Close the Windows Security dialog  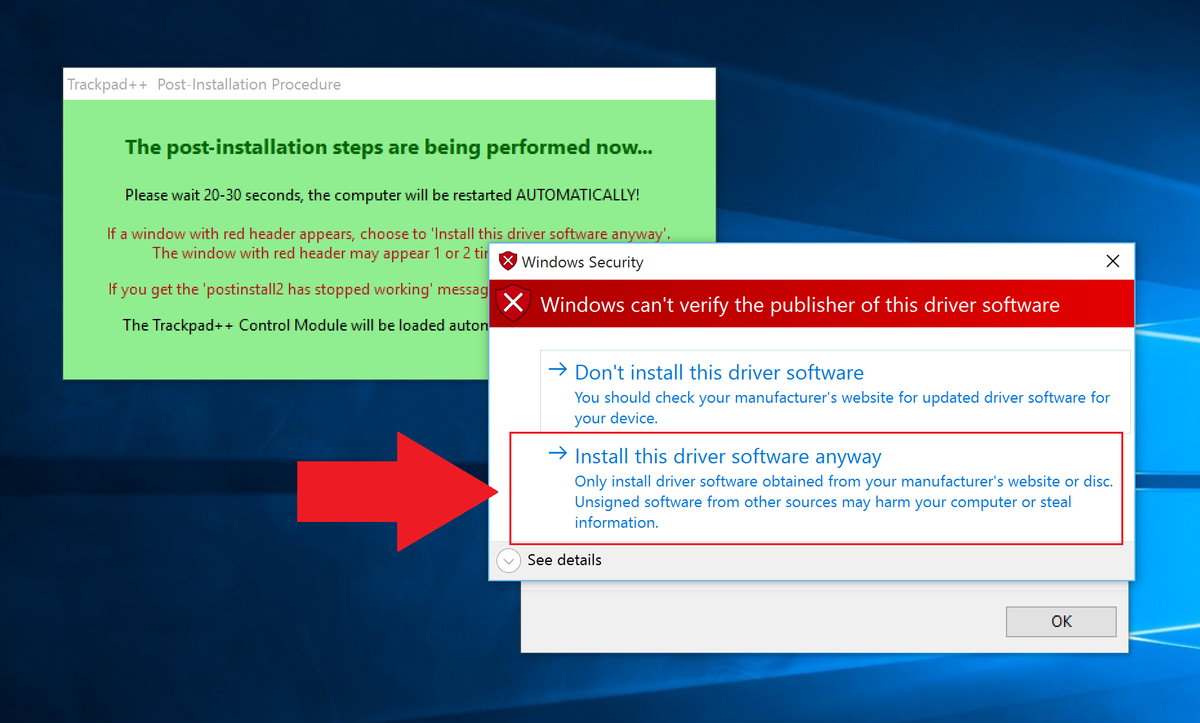pyautogui.click(x=1112, y=262)
